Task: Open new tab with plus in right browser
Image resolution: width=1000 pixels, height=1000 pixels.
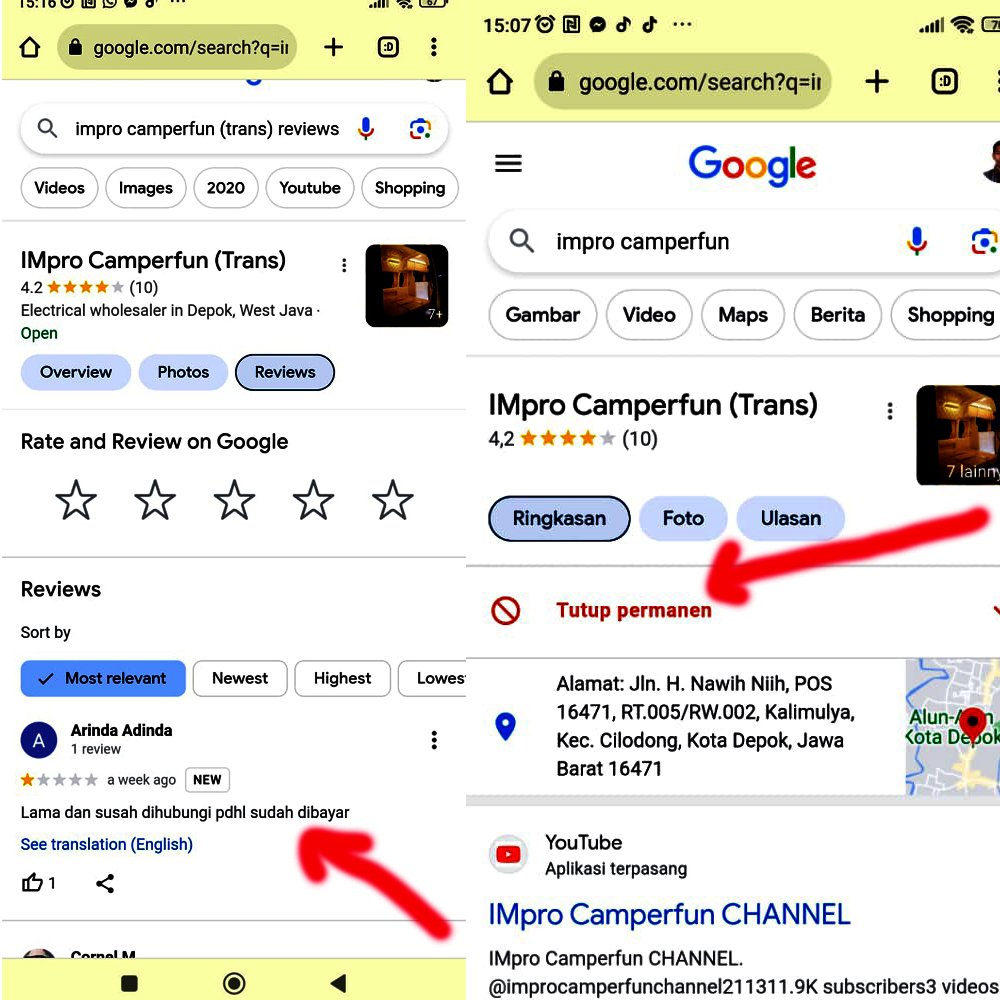Action: 877,82
